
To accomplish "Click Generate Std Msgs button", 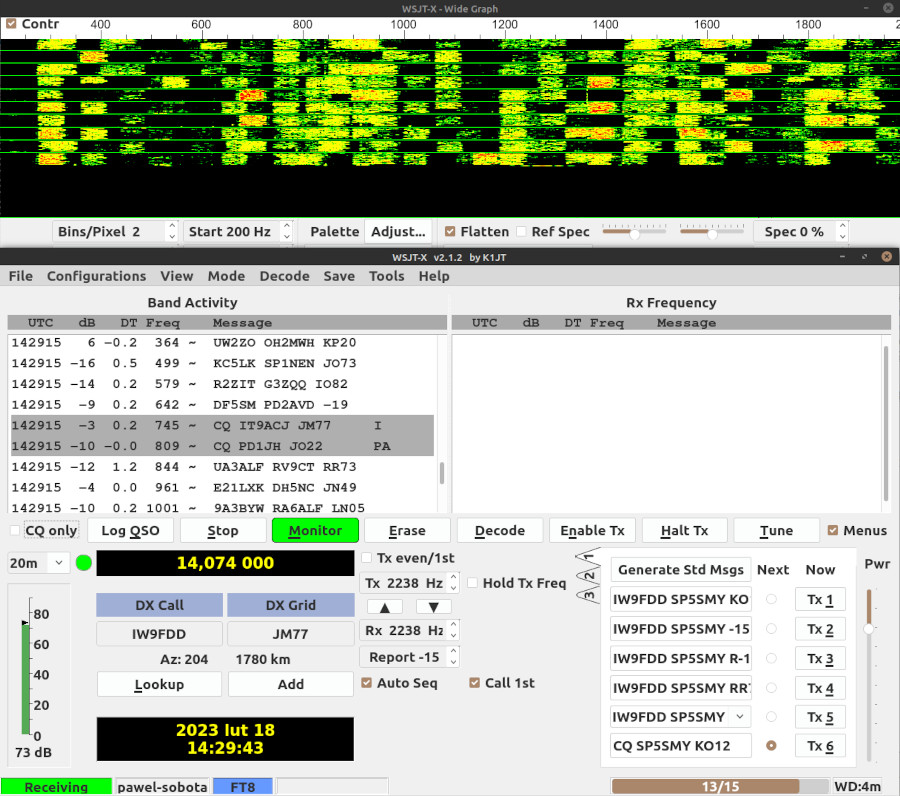I will tap(681, 569).
